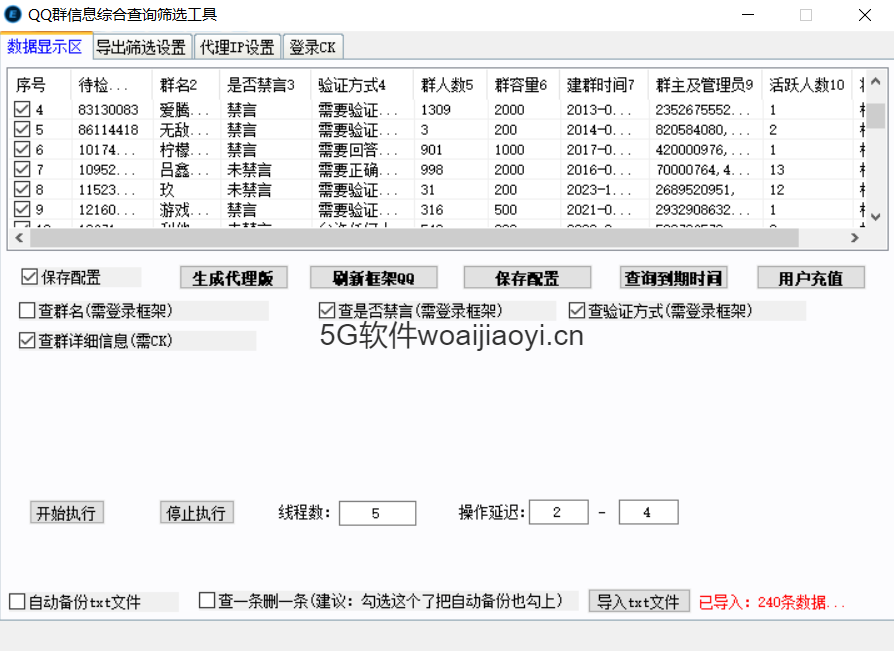Click 群容量6 column header
This screenshot has height=651, width=894.
pyautogui.click(x=523, y=85)
